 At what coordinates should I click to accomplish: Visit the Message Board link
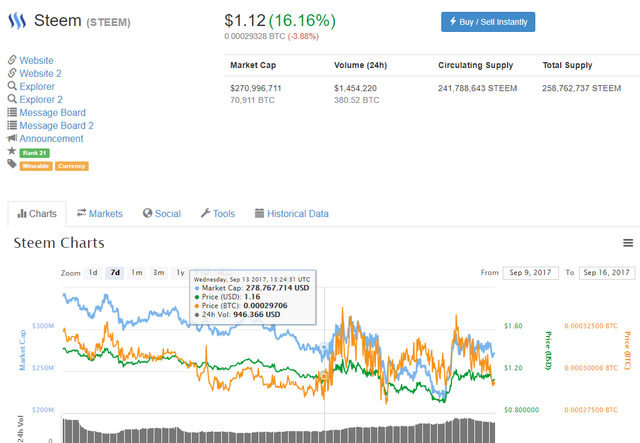point(52,113)
